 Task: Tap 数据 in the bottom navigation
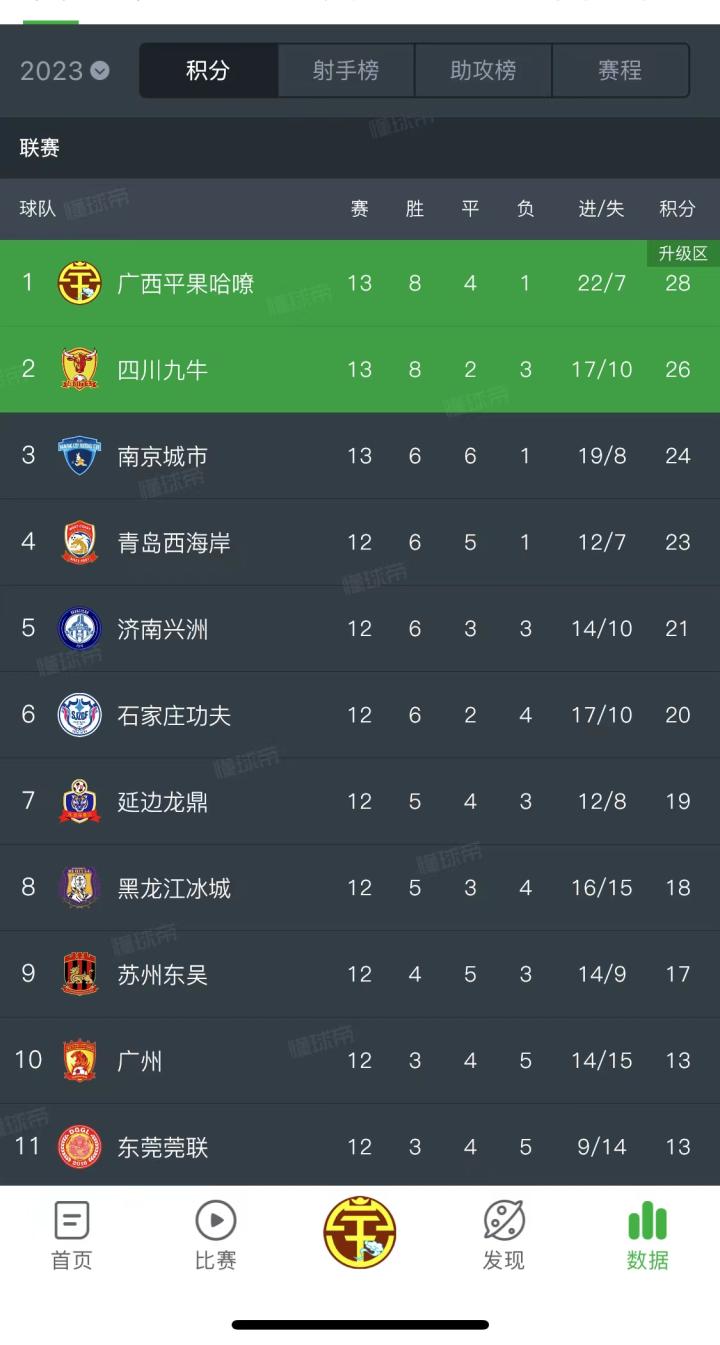(648, 1236)
